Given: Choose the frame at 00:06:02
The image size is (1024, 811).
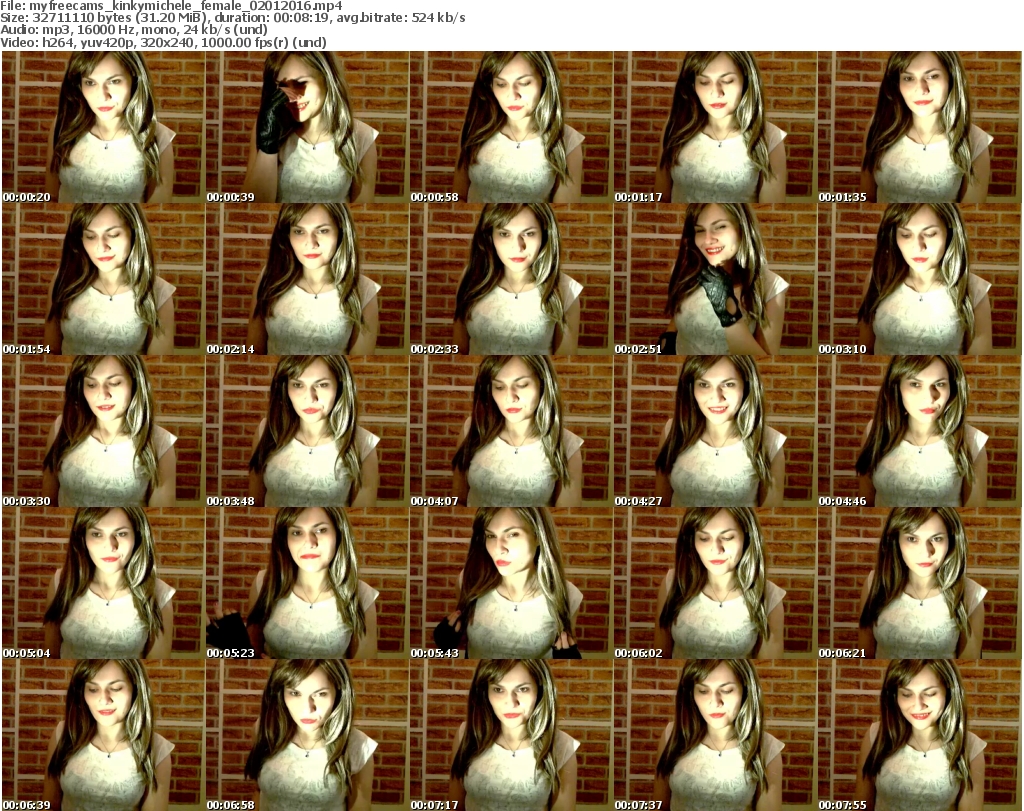Looking at the screenshot, I should pyautogui.click(x=715, y=583).
